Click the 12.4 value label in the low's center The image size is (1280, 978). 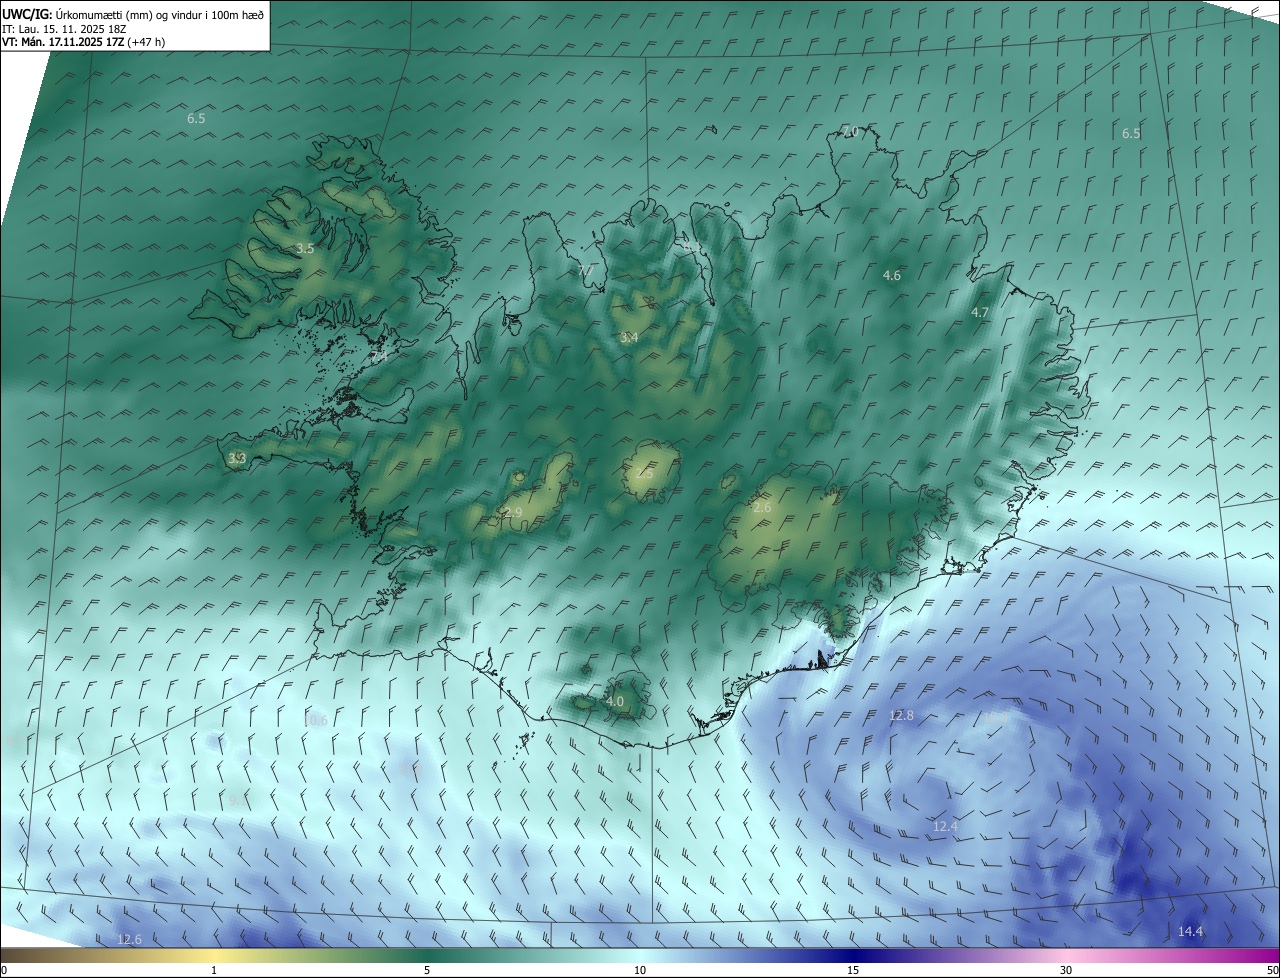[x=945, y=826]
